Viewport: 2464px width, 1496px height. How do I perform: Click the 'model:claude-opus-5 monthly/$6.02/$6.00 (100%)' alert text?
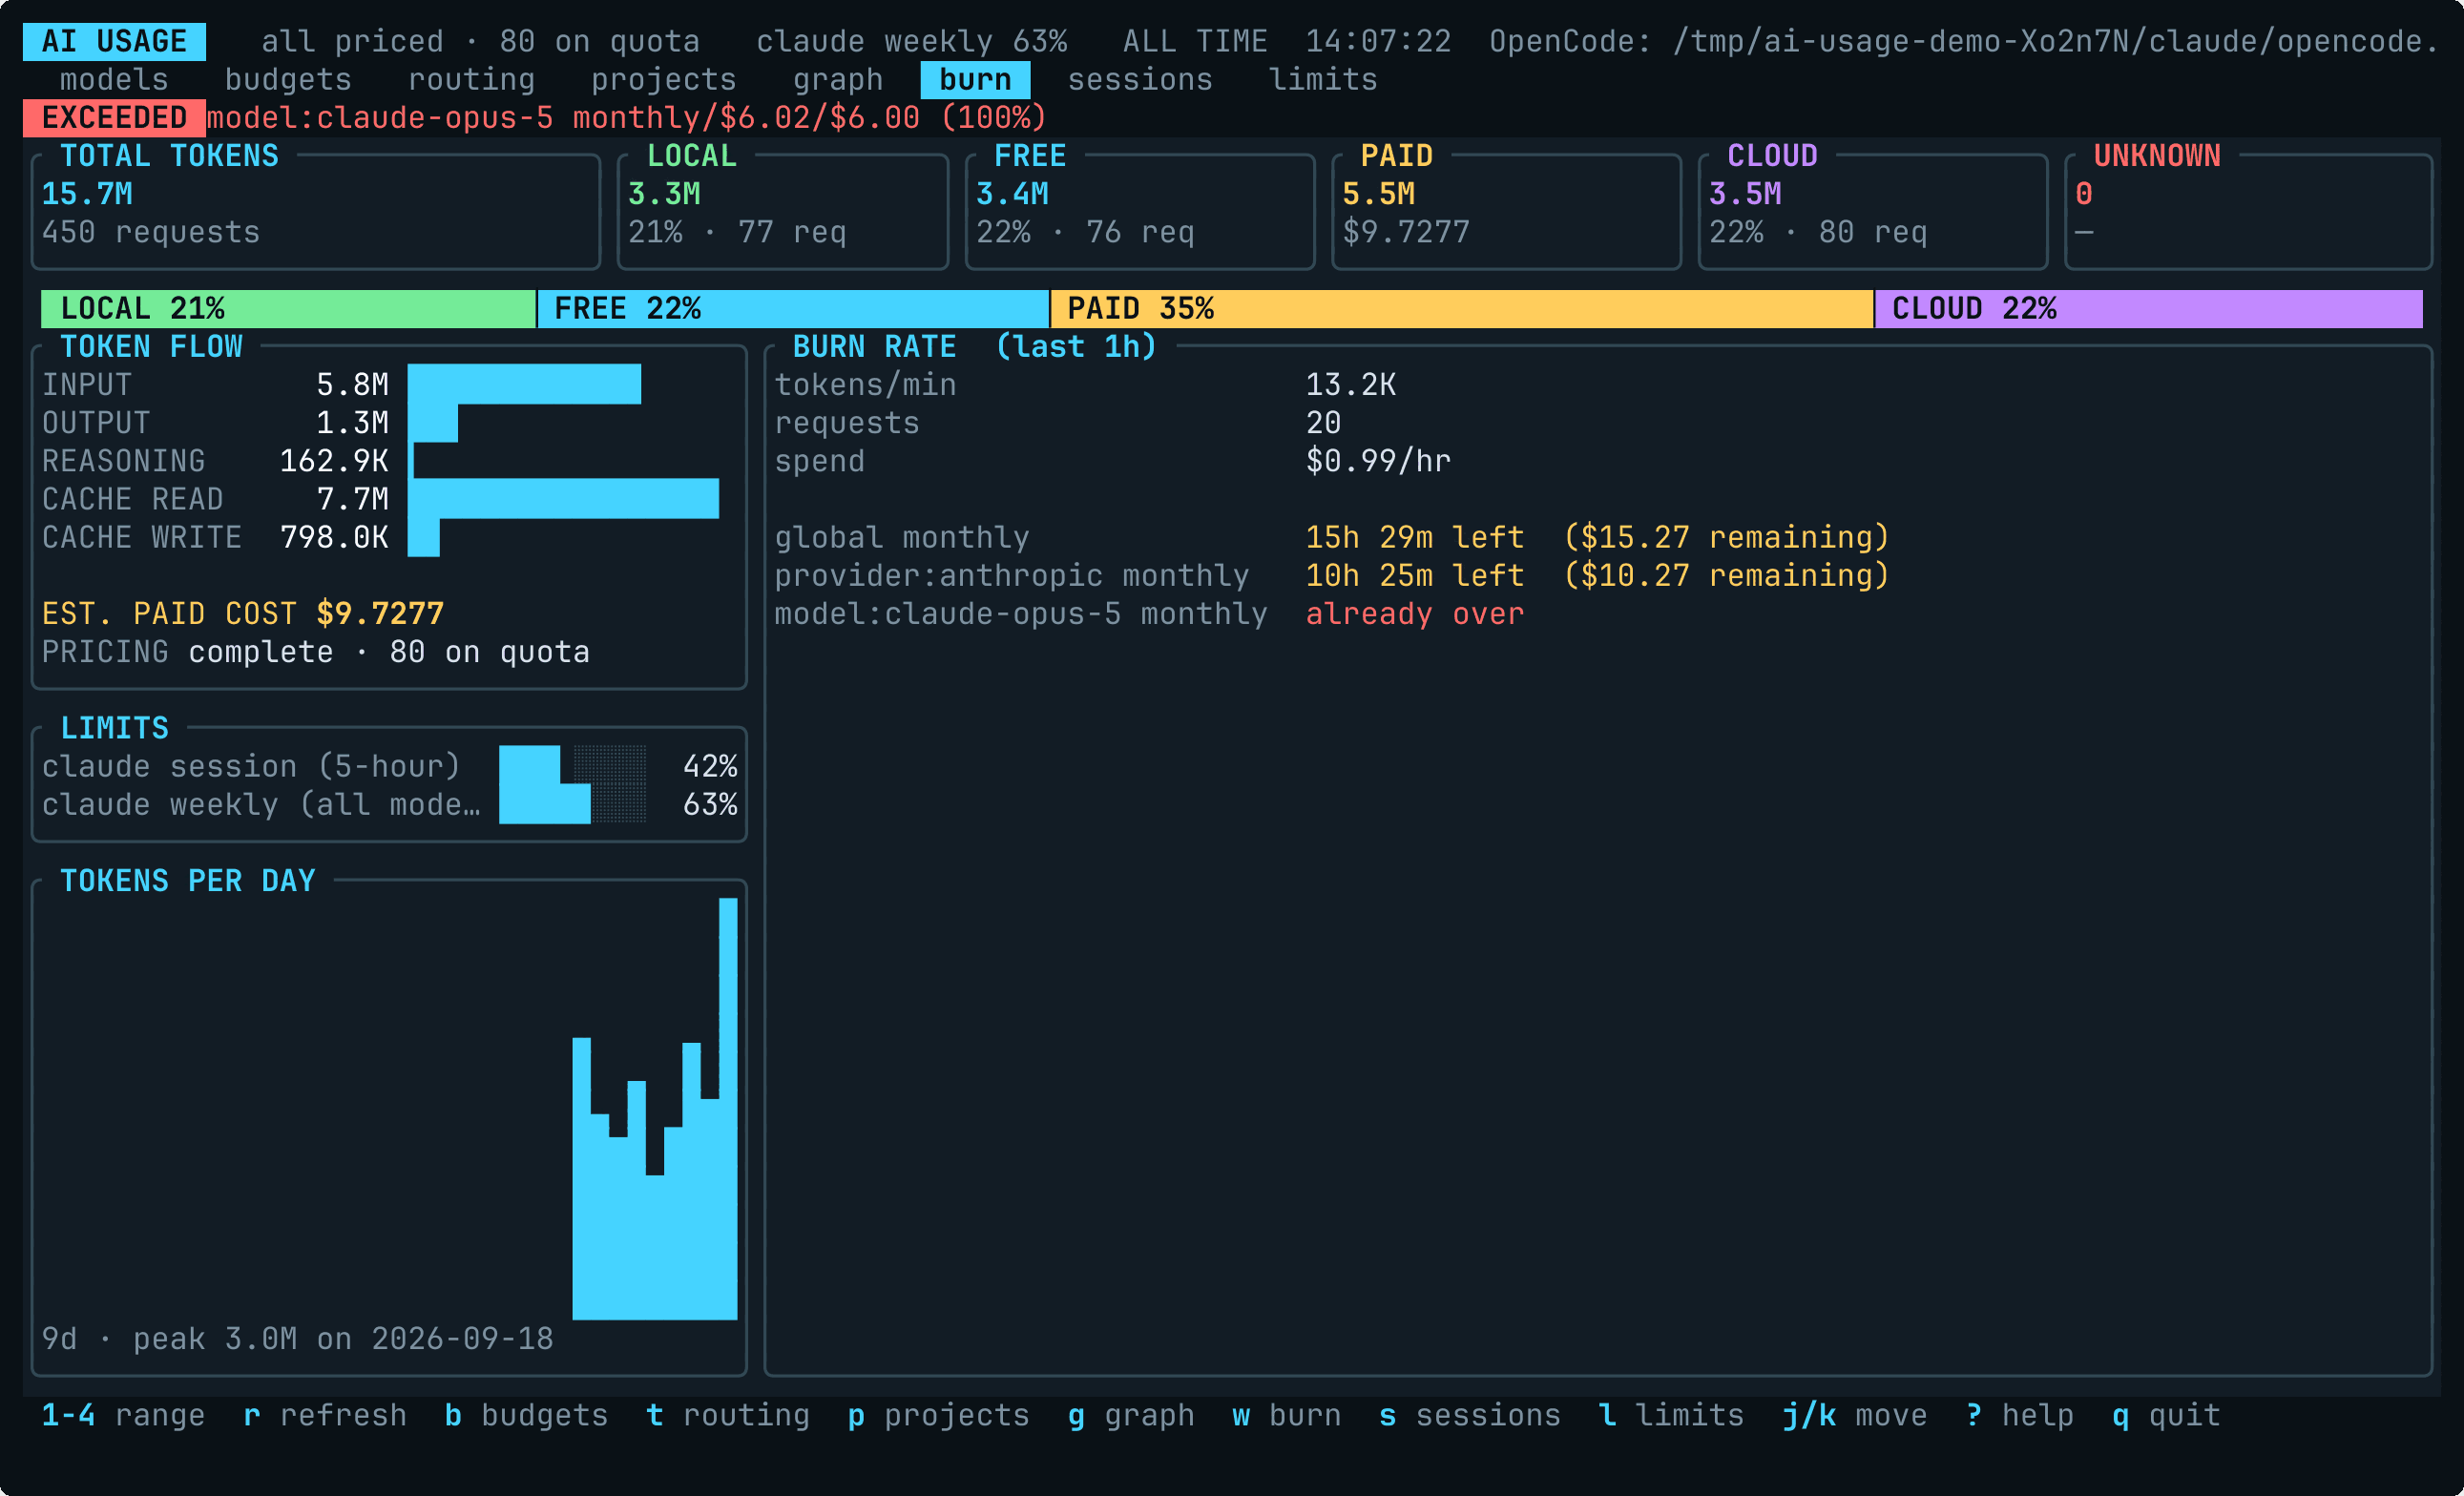pos(627,118)
